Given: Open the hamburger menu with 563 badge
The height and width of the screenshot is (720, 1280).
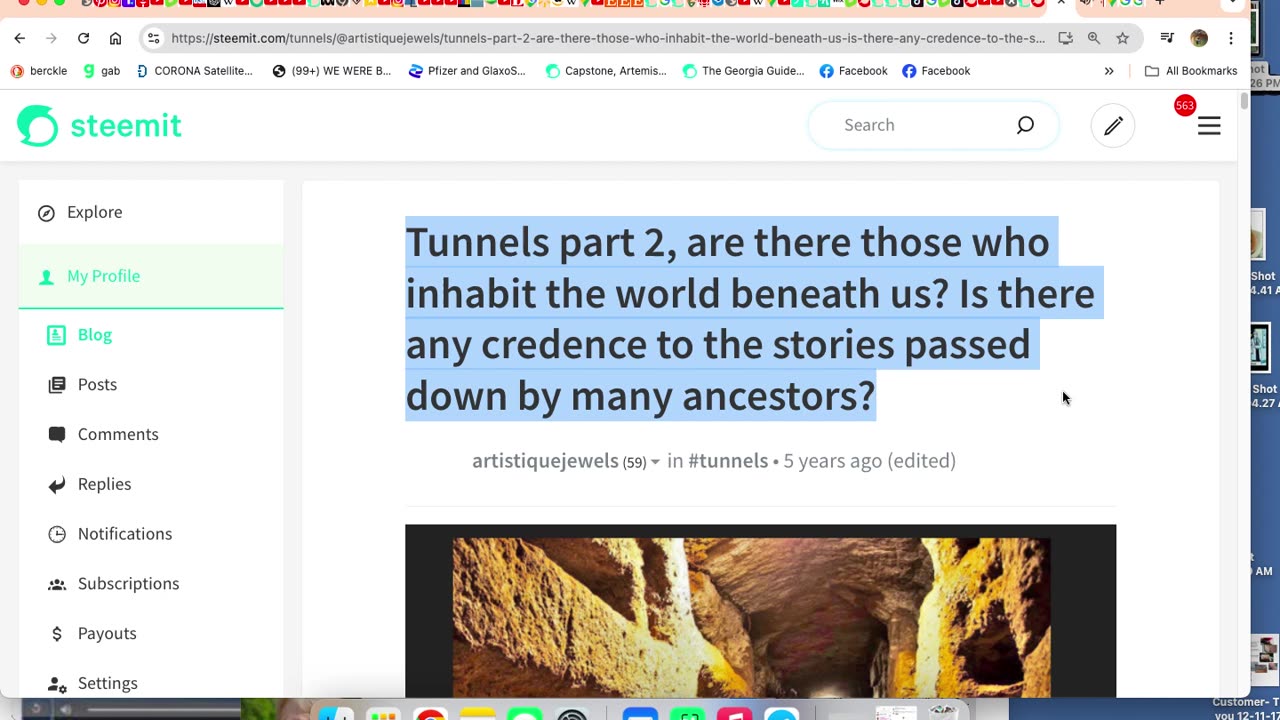Looking at the screenshot, I should pyautogui.click(x=1209, y=125).
